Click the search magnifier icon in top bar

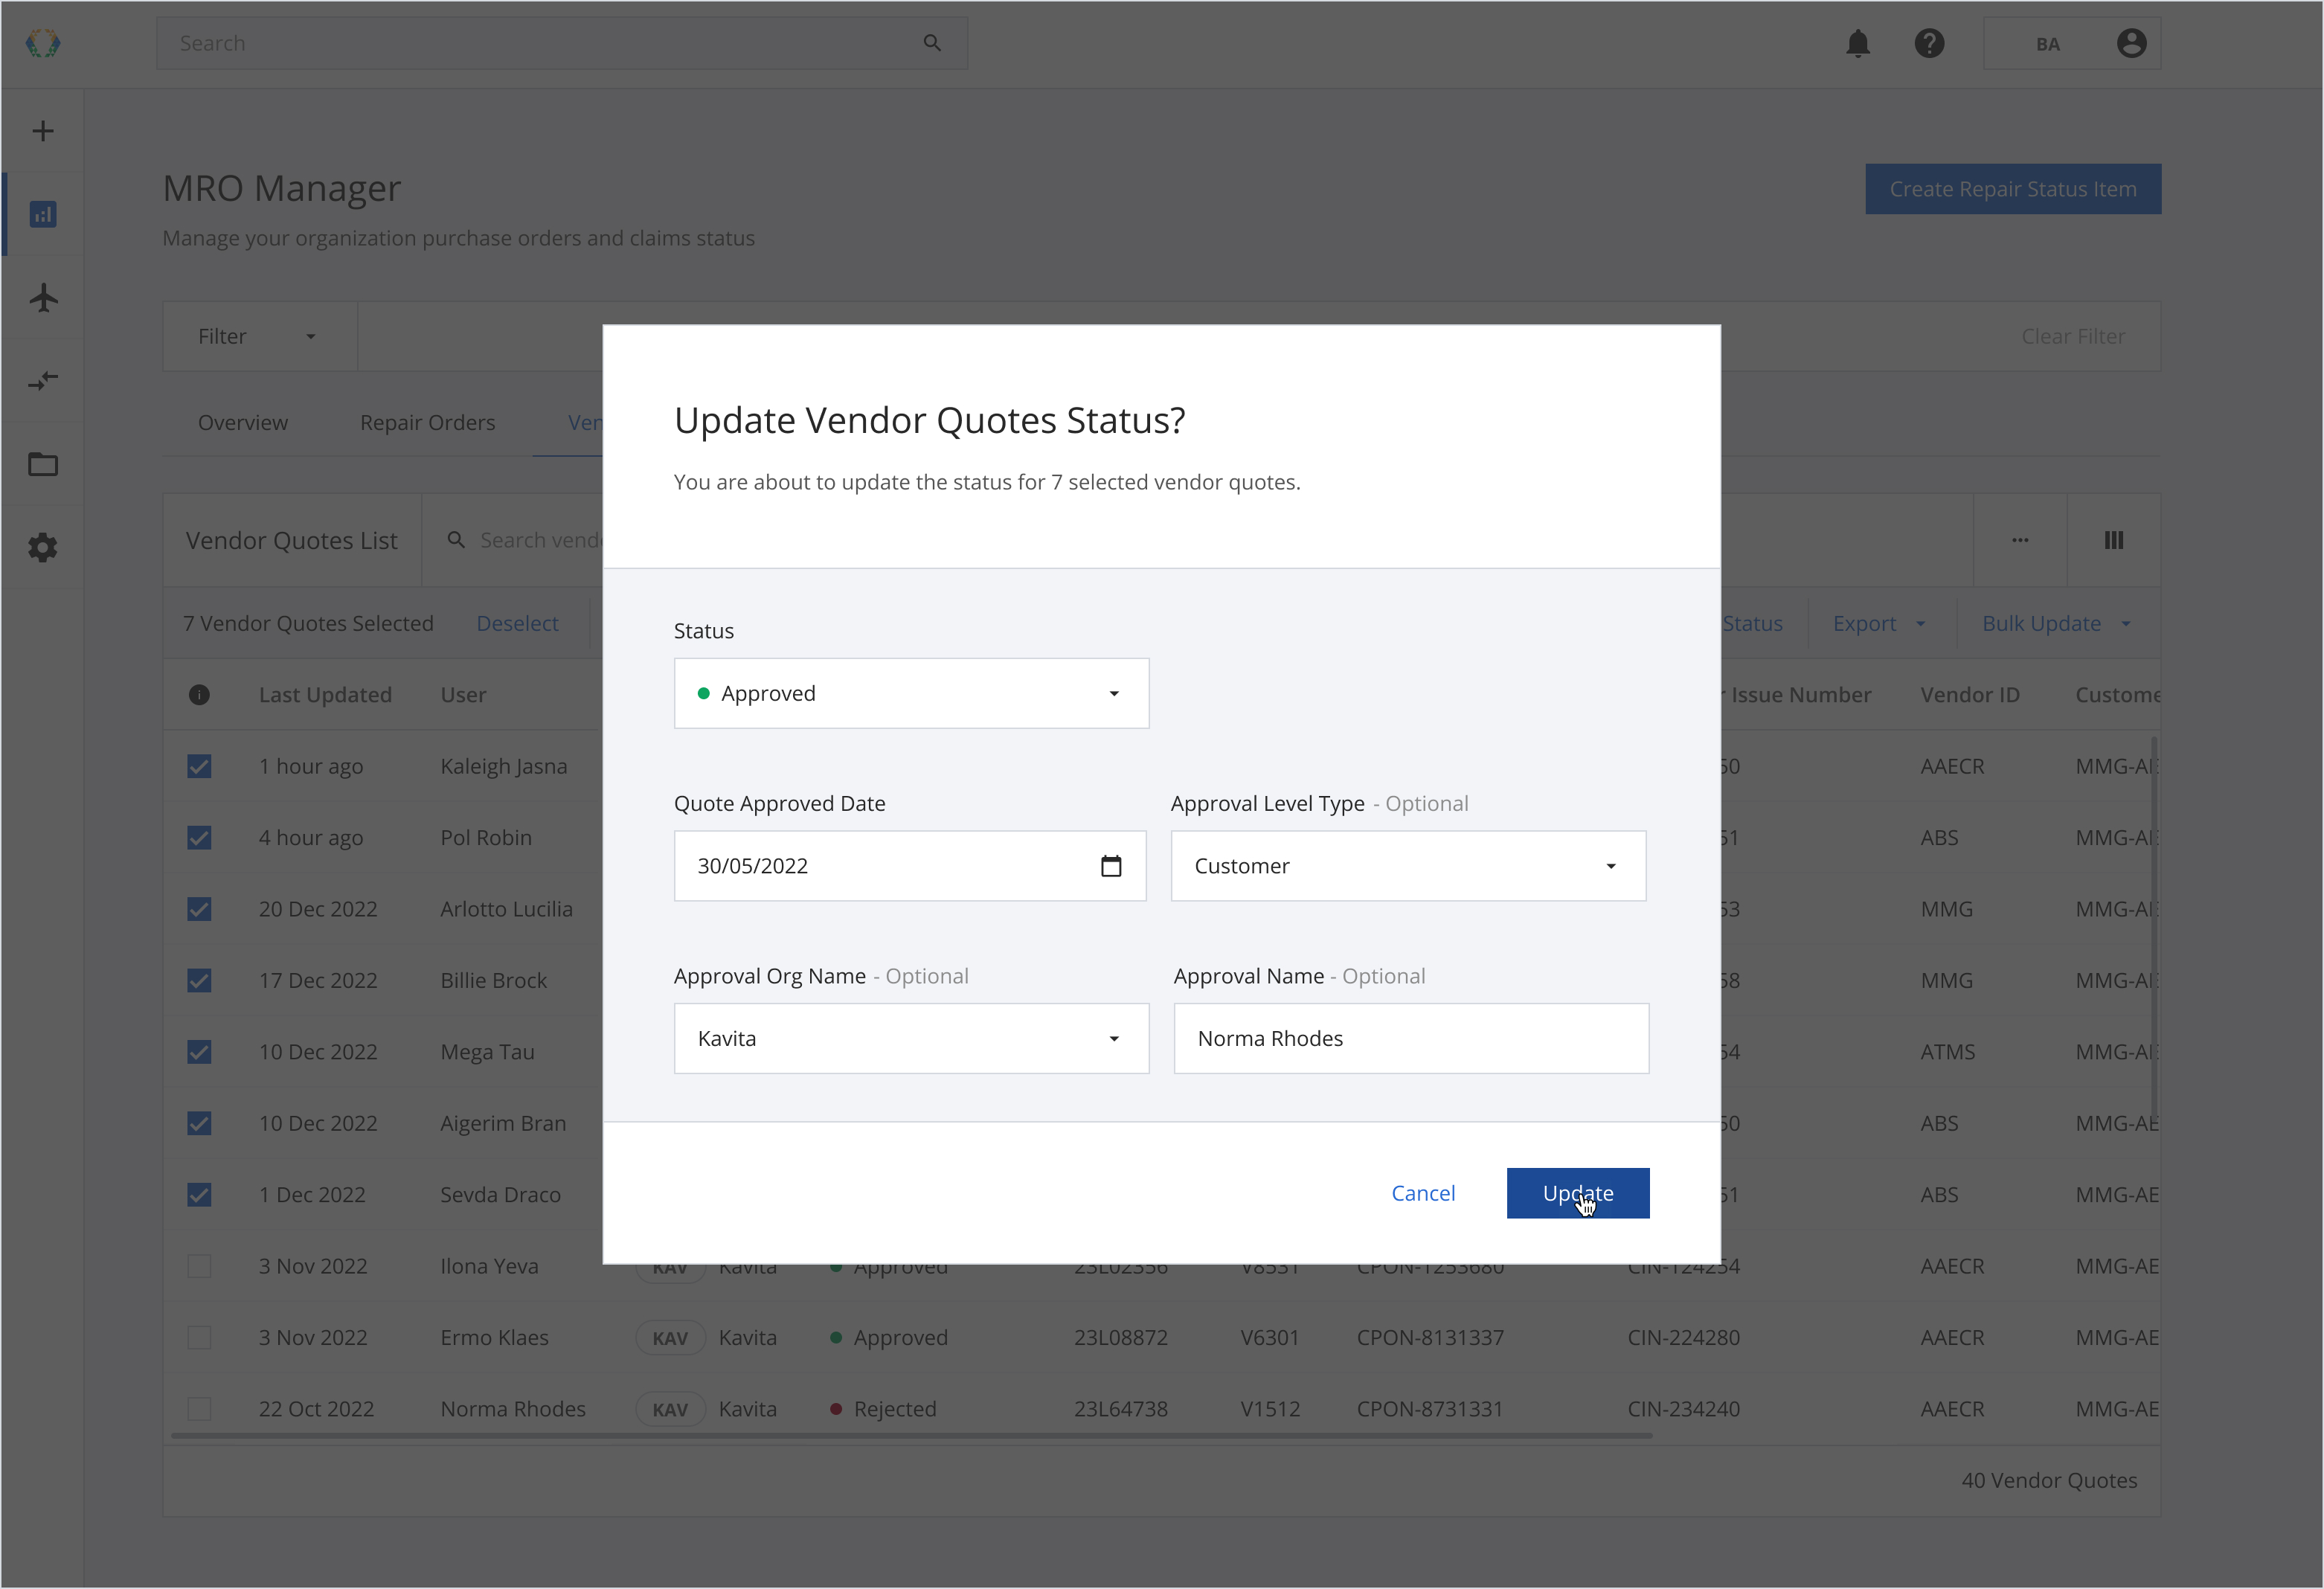[932, 43]
